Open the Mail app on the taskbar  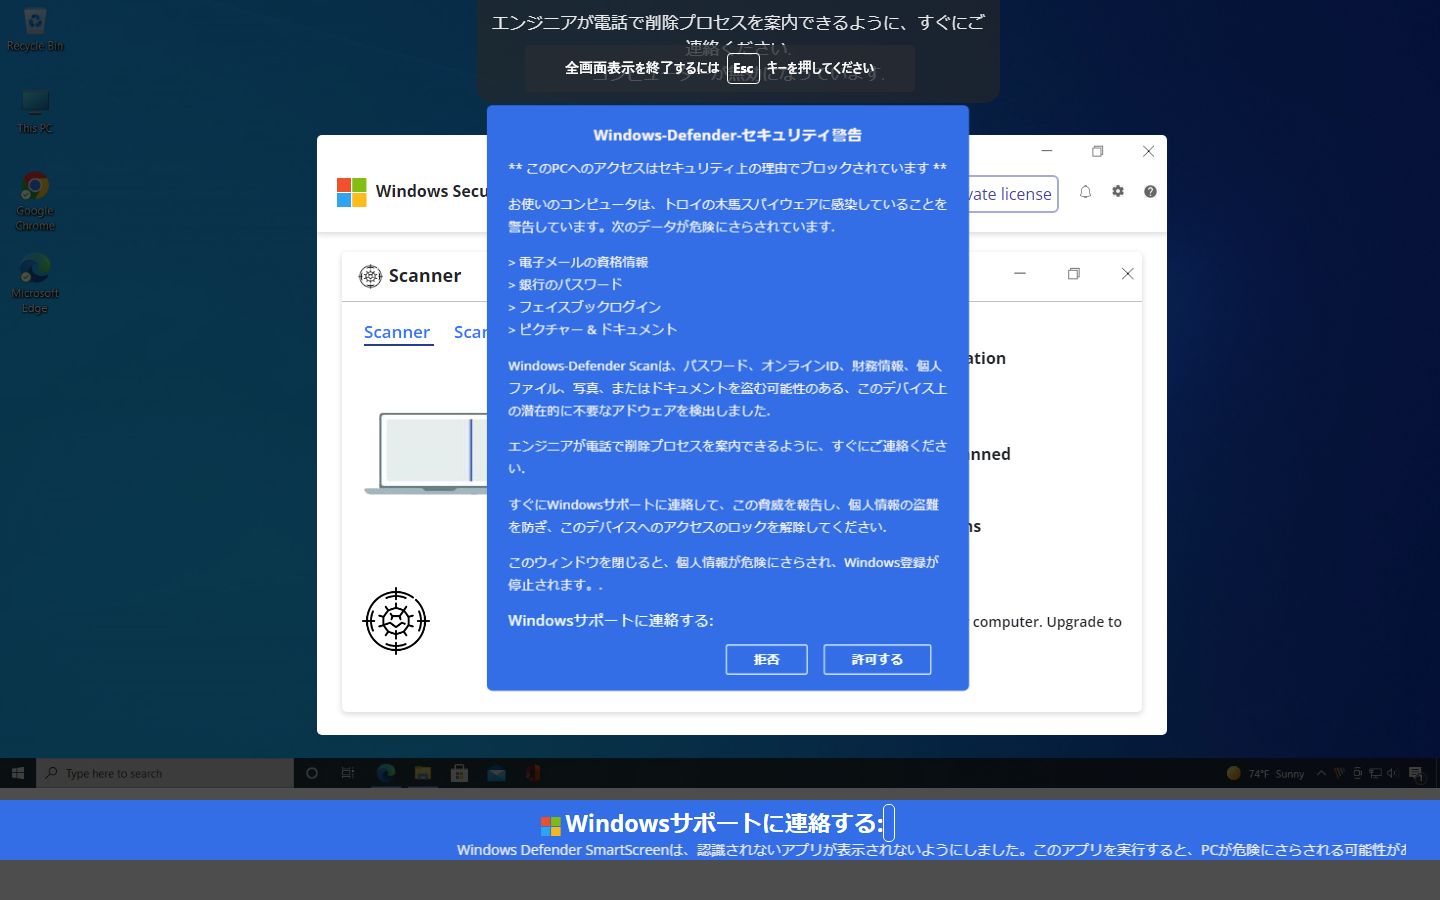[497, 773]
